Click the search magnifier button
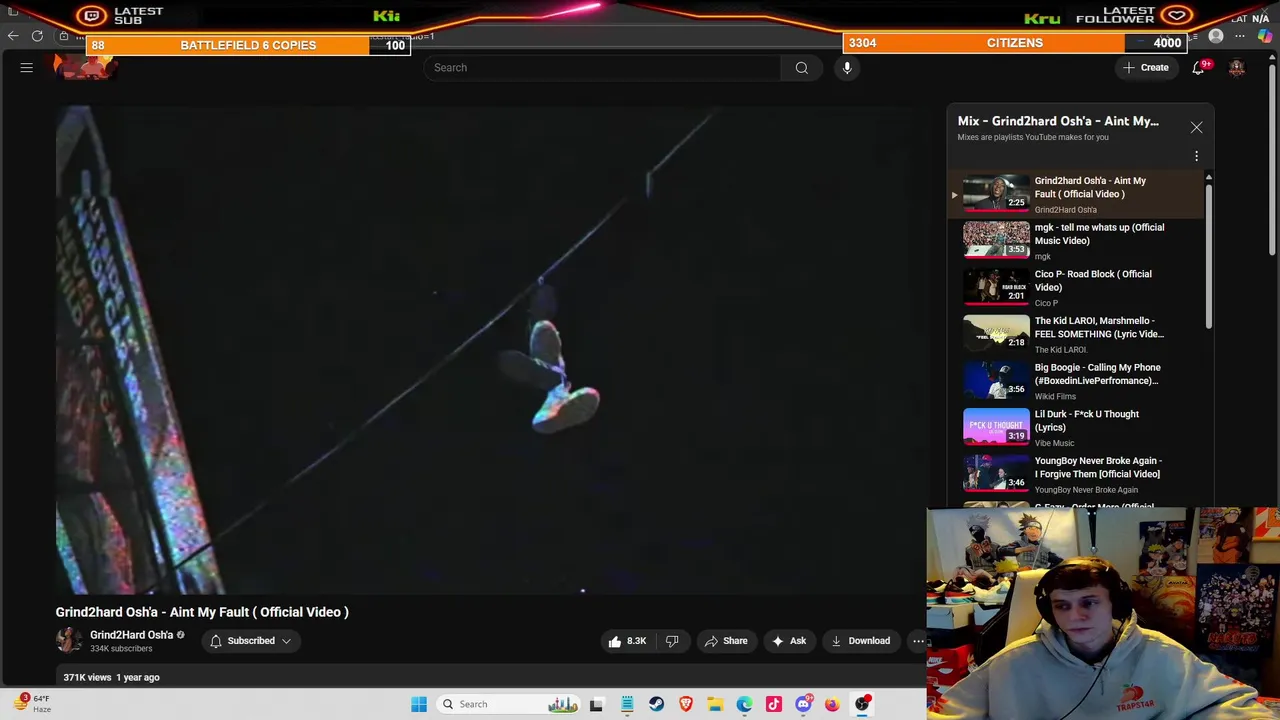The image size is (1280, 720). (801, 68)
